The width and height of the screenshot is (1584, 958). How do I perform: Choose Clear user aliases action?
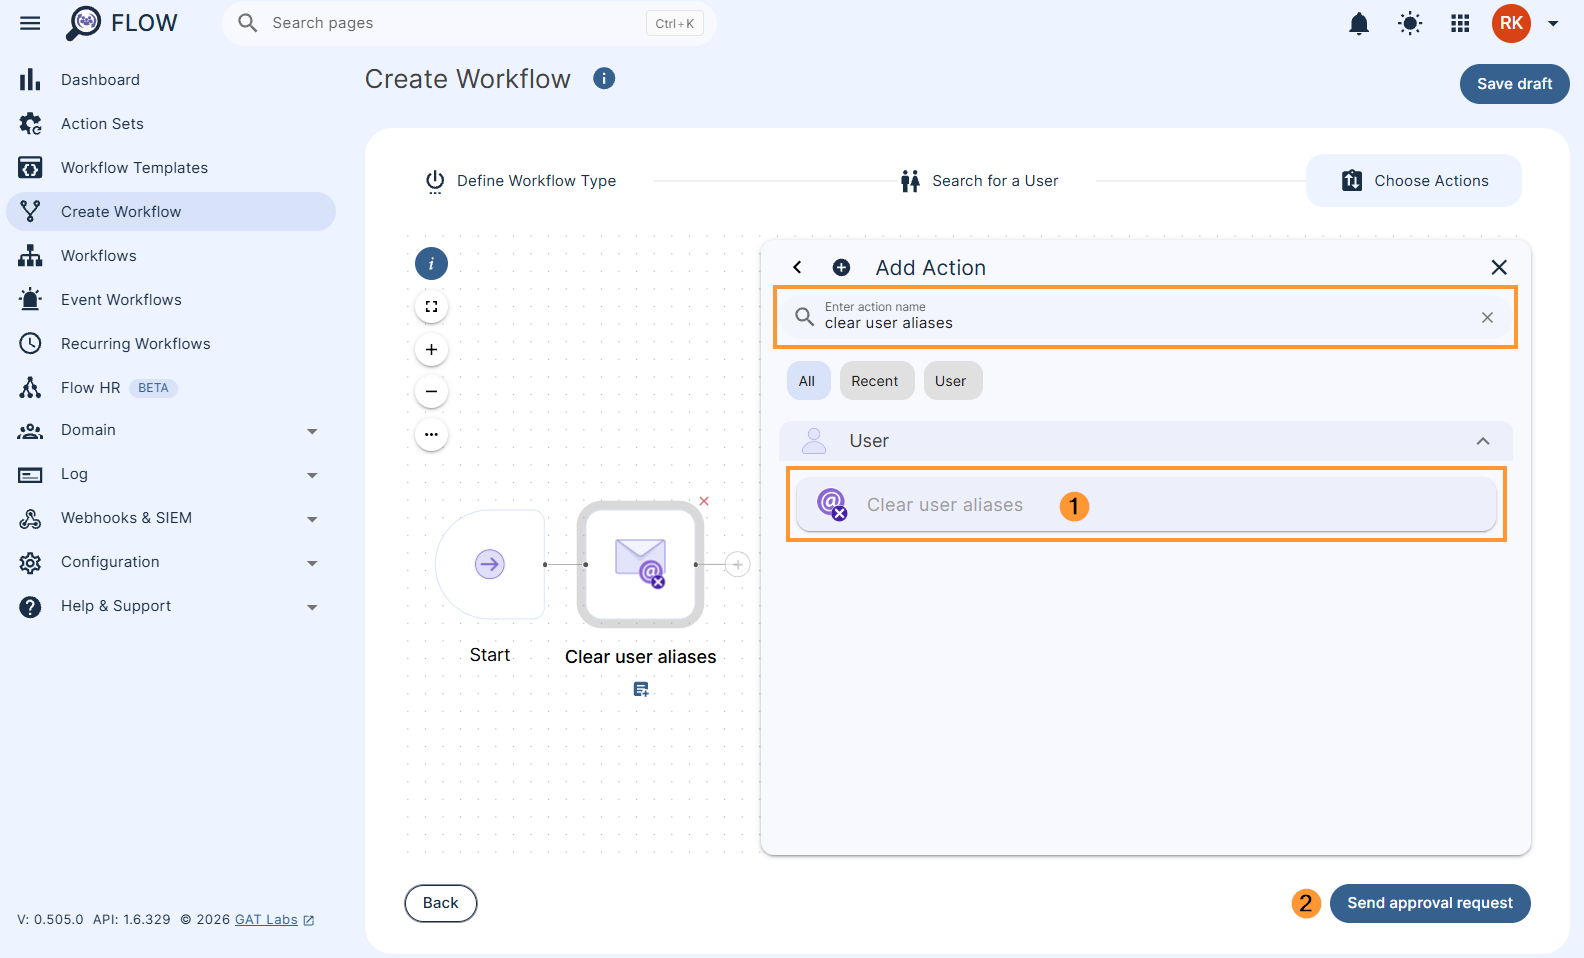tap(1146, 505)
